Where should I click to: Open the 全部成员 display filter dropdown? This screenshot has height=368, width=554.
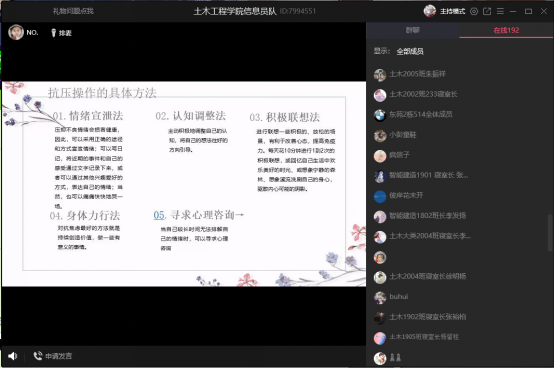(x=410, y=52)
